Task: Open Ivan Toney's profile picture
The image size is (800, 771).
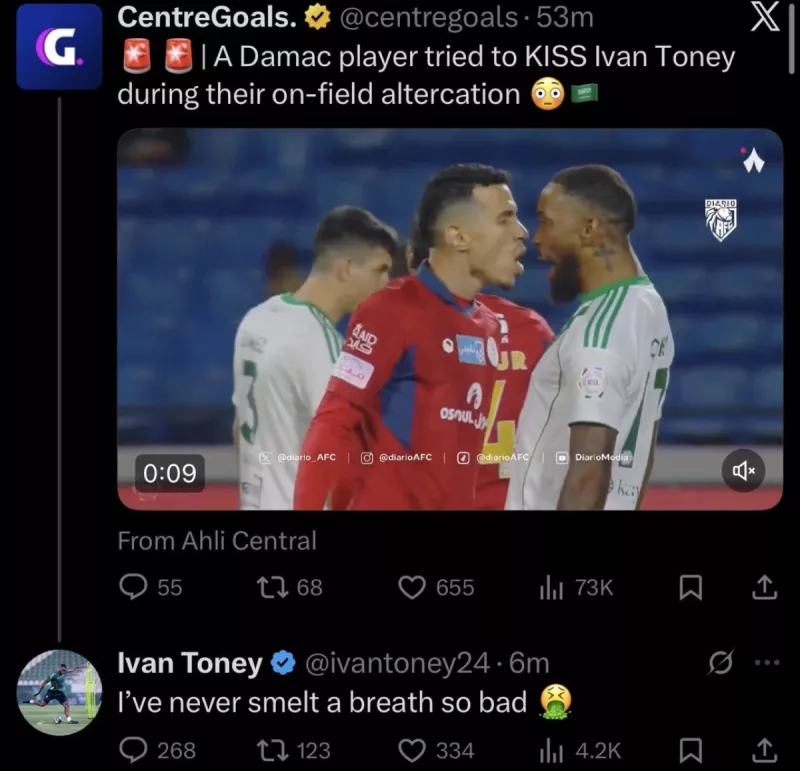Action: (59, 692)
